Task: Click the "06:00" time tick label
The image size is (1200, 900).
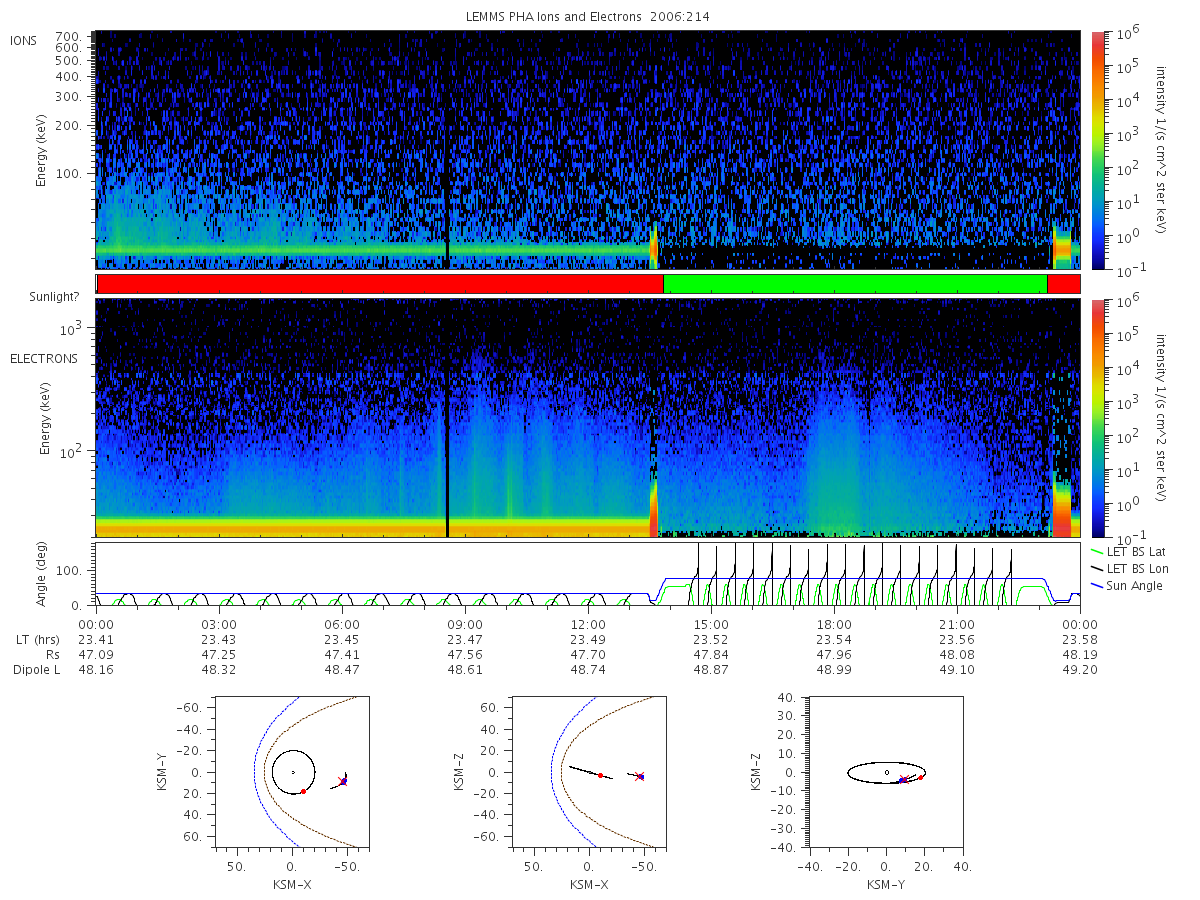Action: (x=342, y=625)
